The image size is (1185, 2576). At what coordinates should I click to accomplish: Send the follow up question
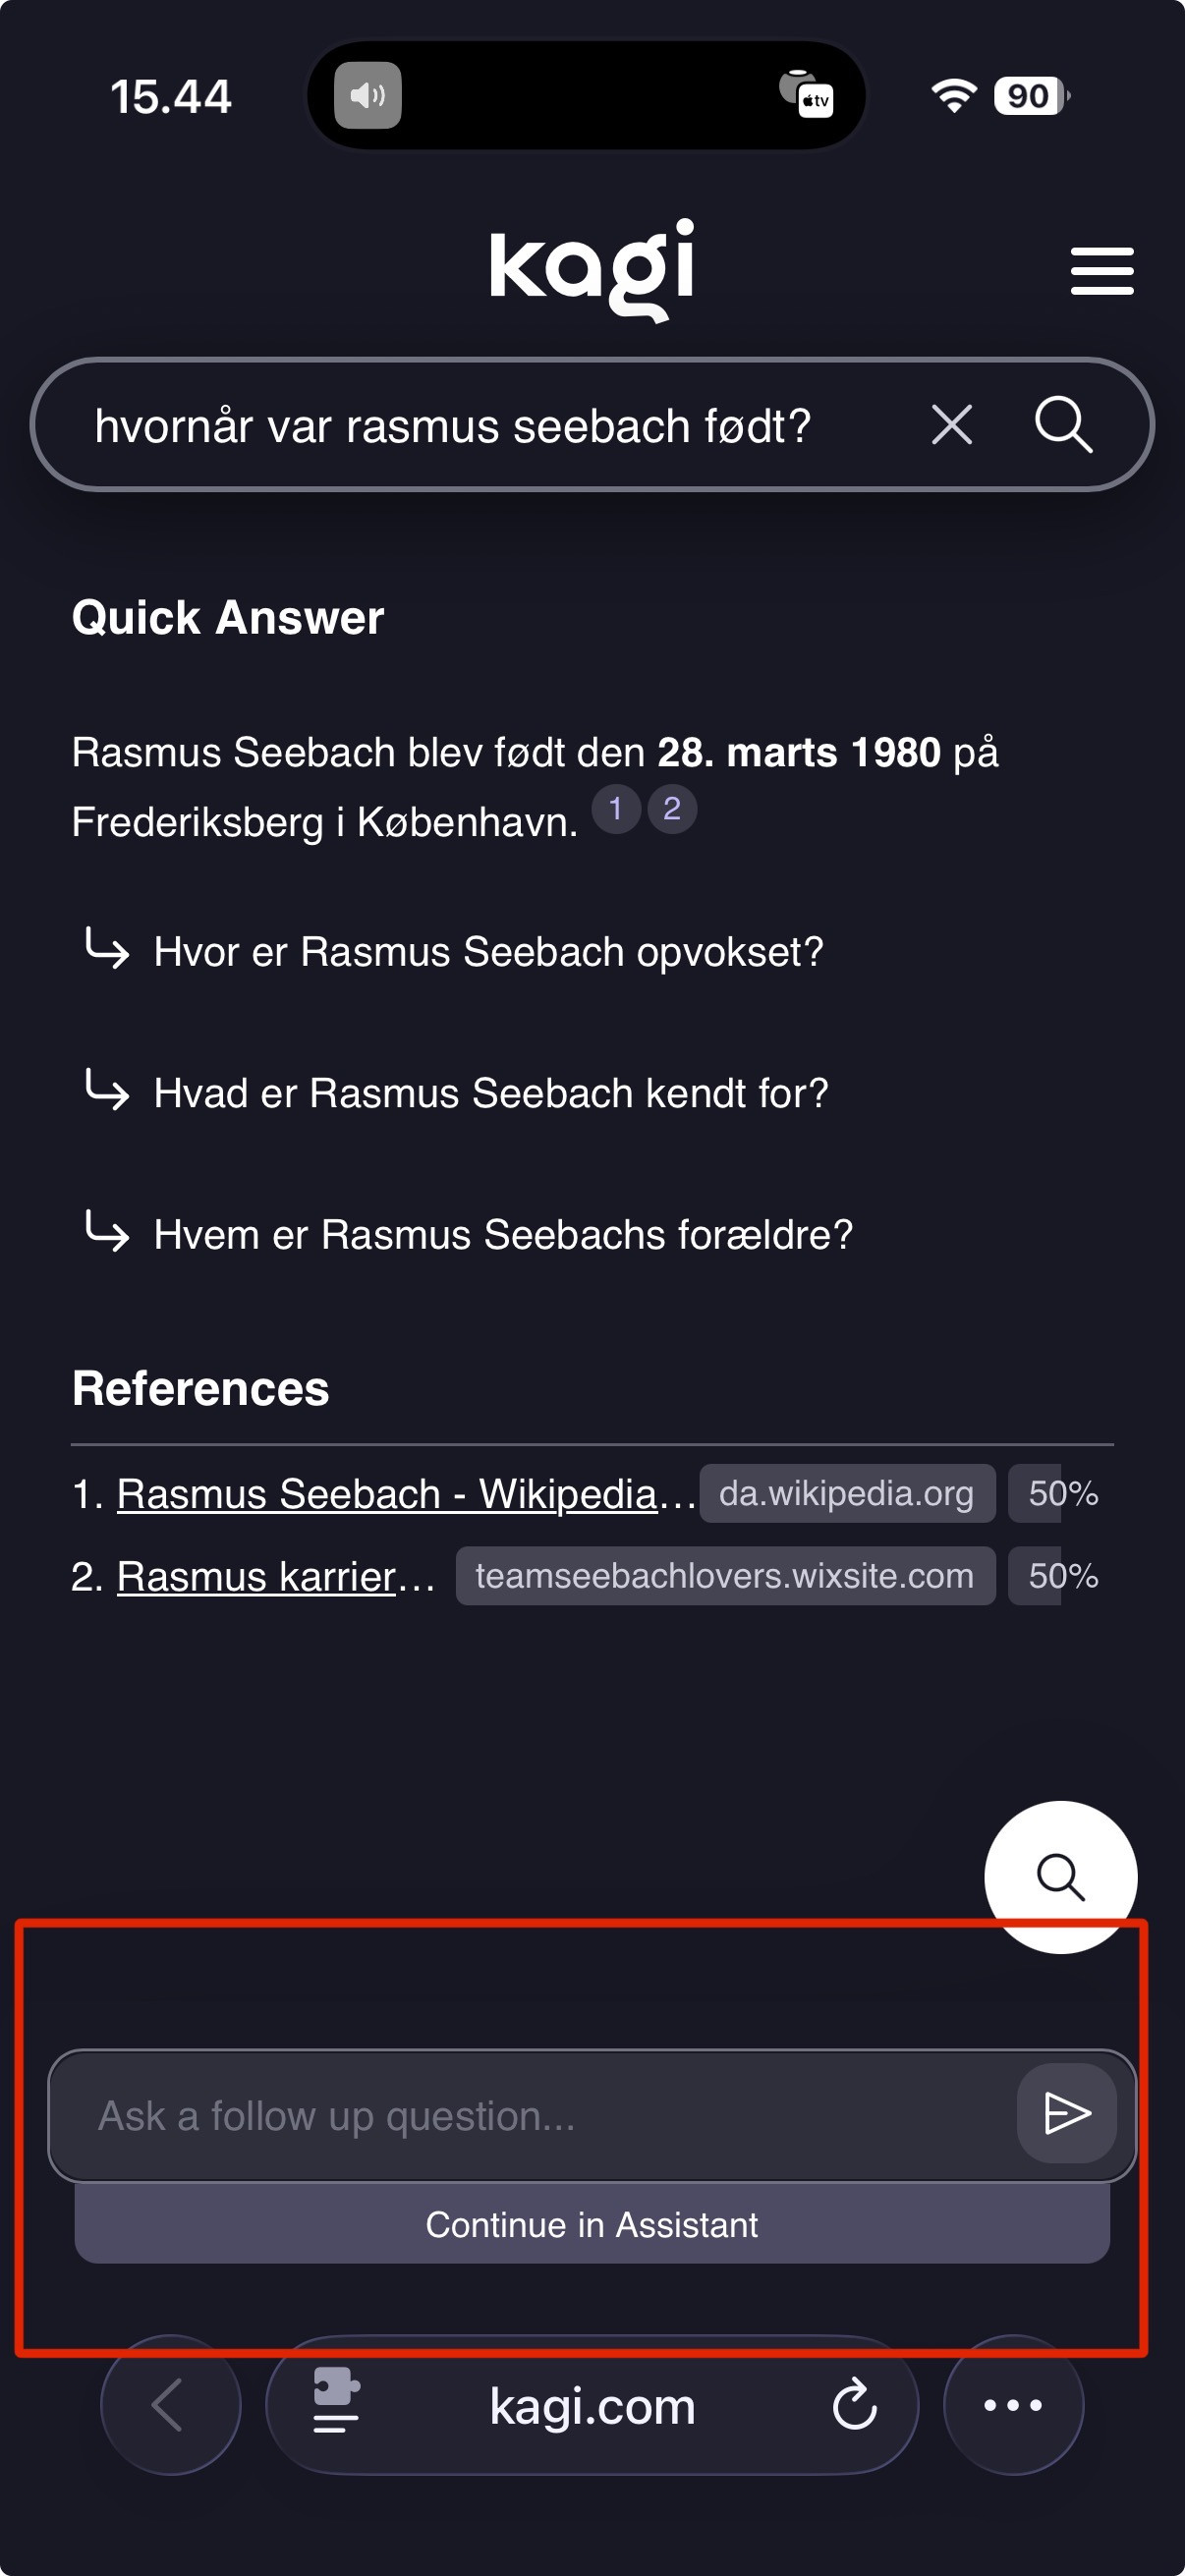pos(1066,2113)
